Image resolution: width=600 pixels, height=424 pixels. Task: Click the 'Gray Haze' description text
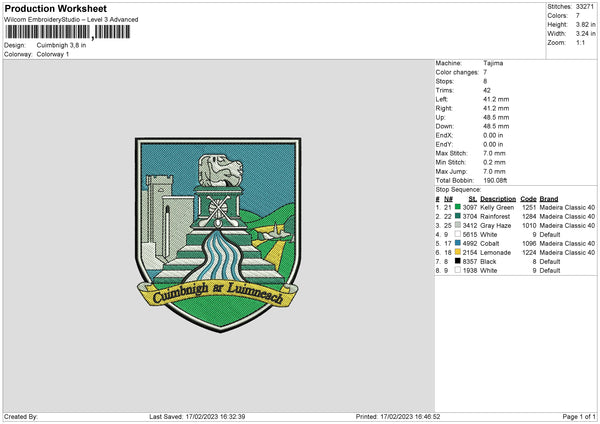[x=496, y=225]
